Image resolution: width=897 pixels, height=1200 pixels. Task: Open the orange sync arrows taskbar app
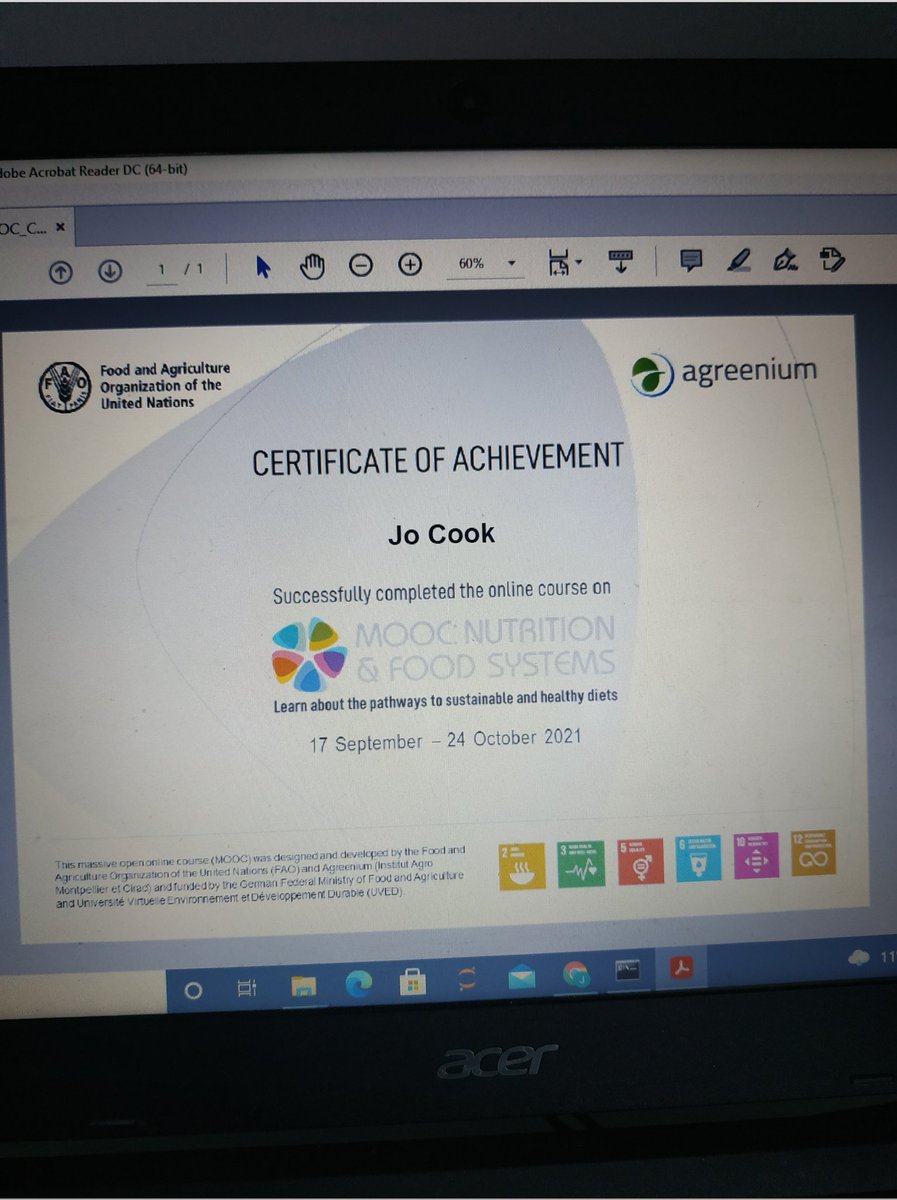pyautogui.click(x=467, y=981)
